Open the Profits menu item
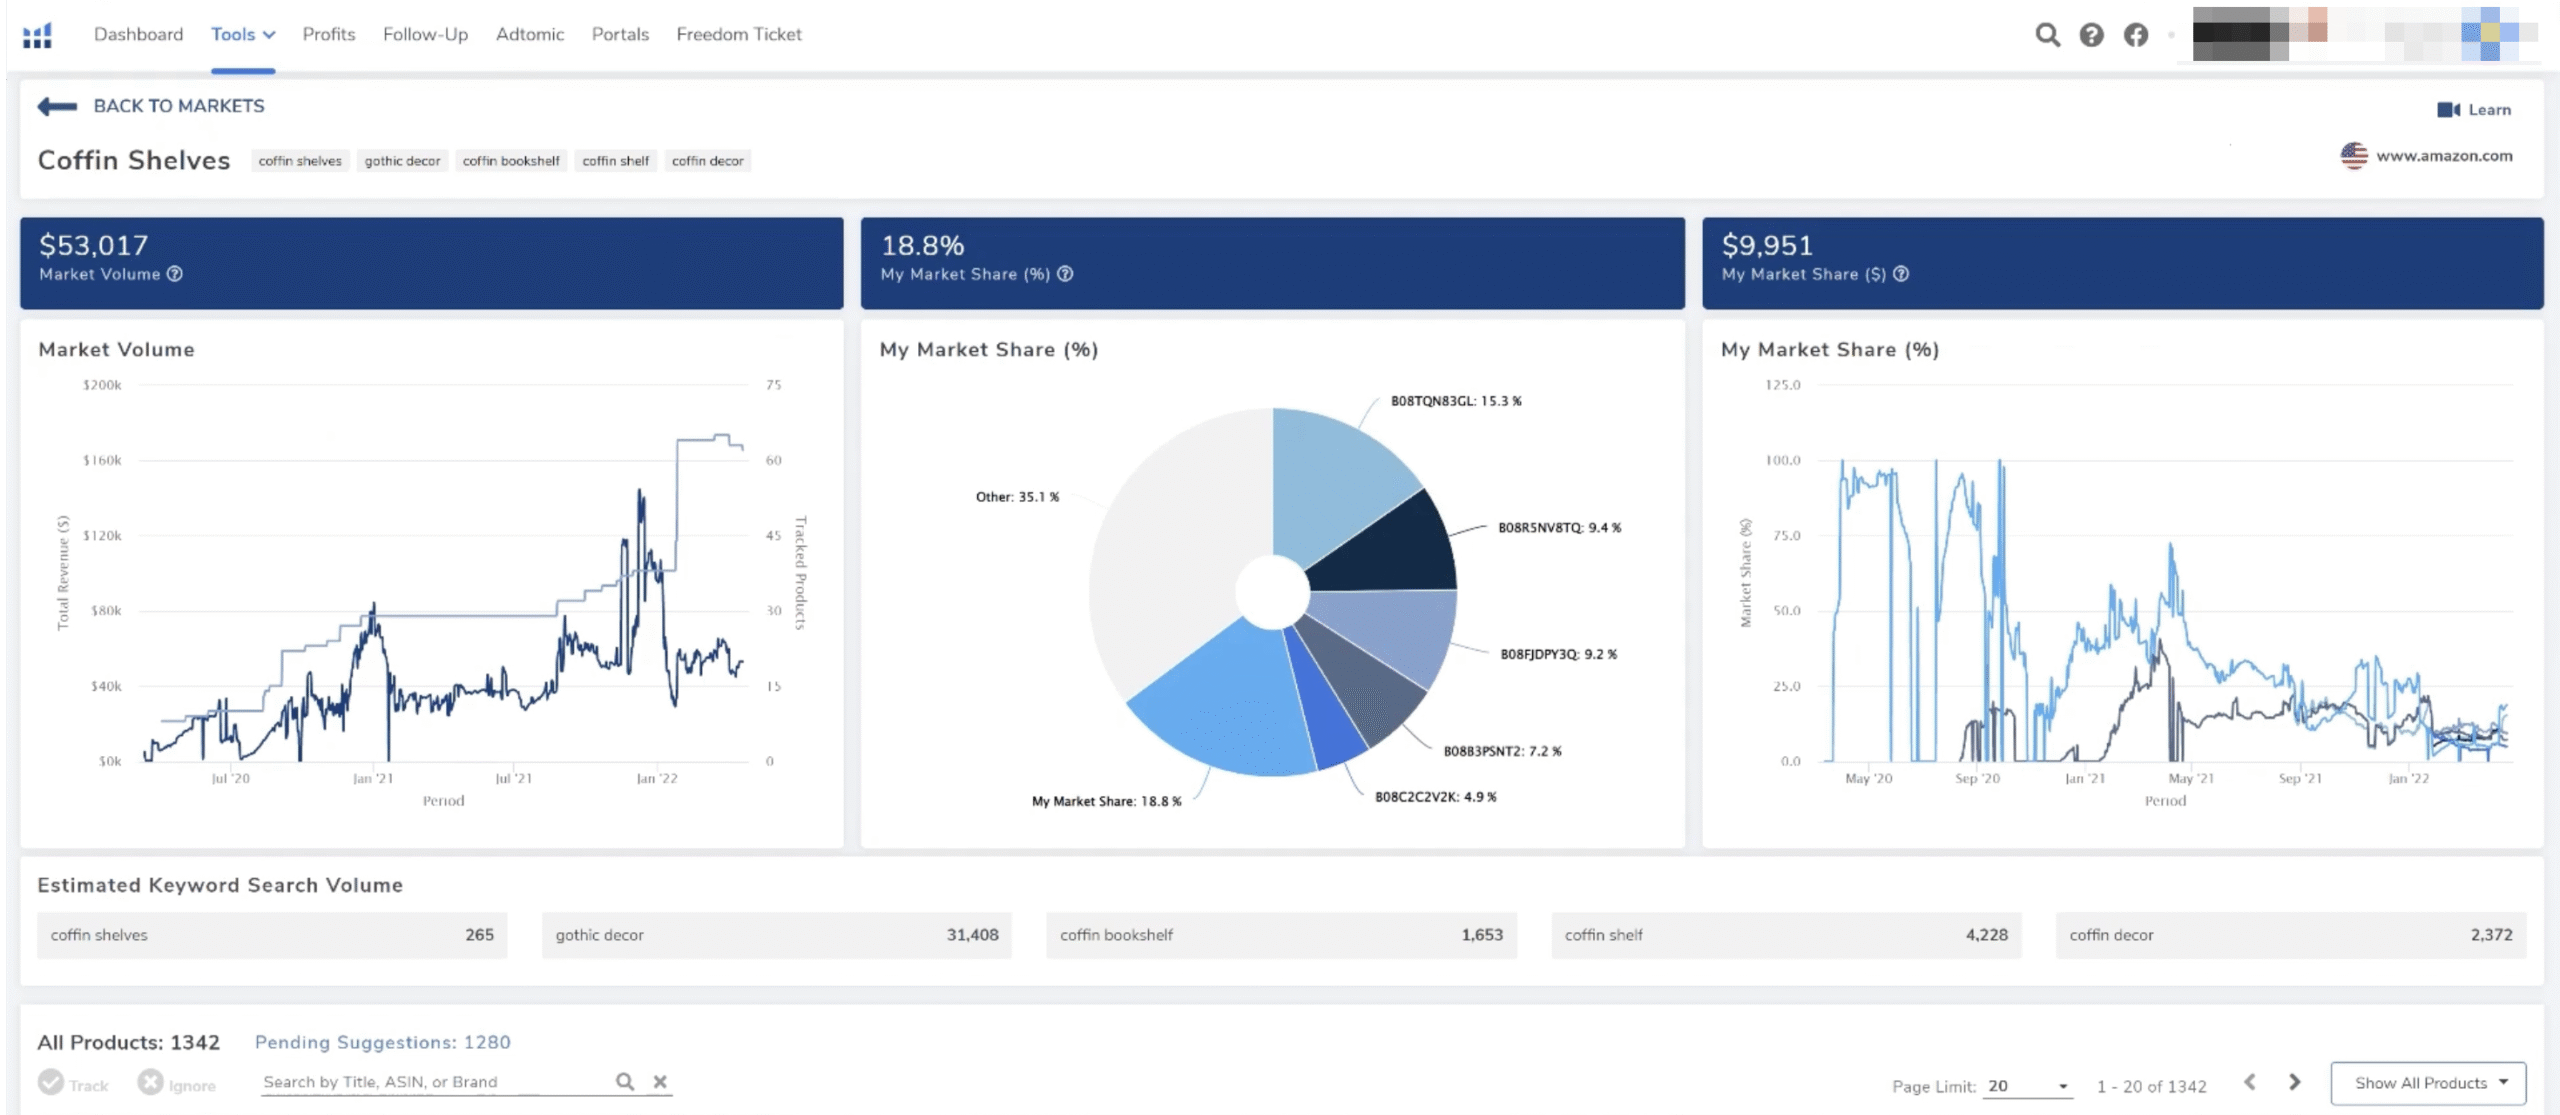This screenshot has width=2560, height=1115. click(x=329, y=34)
